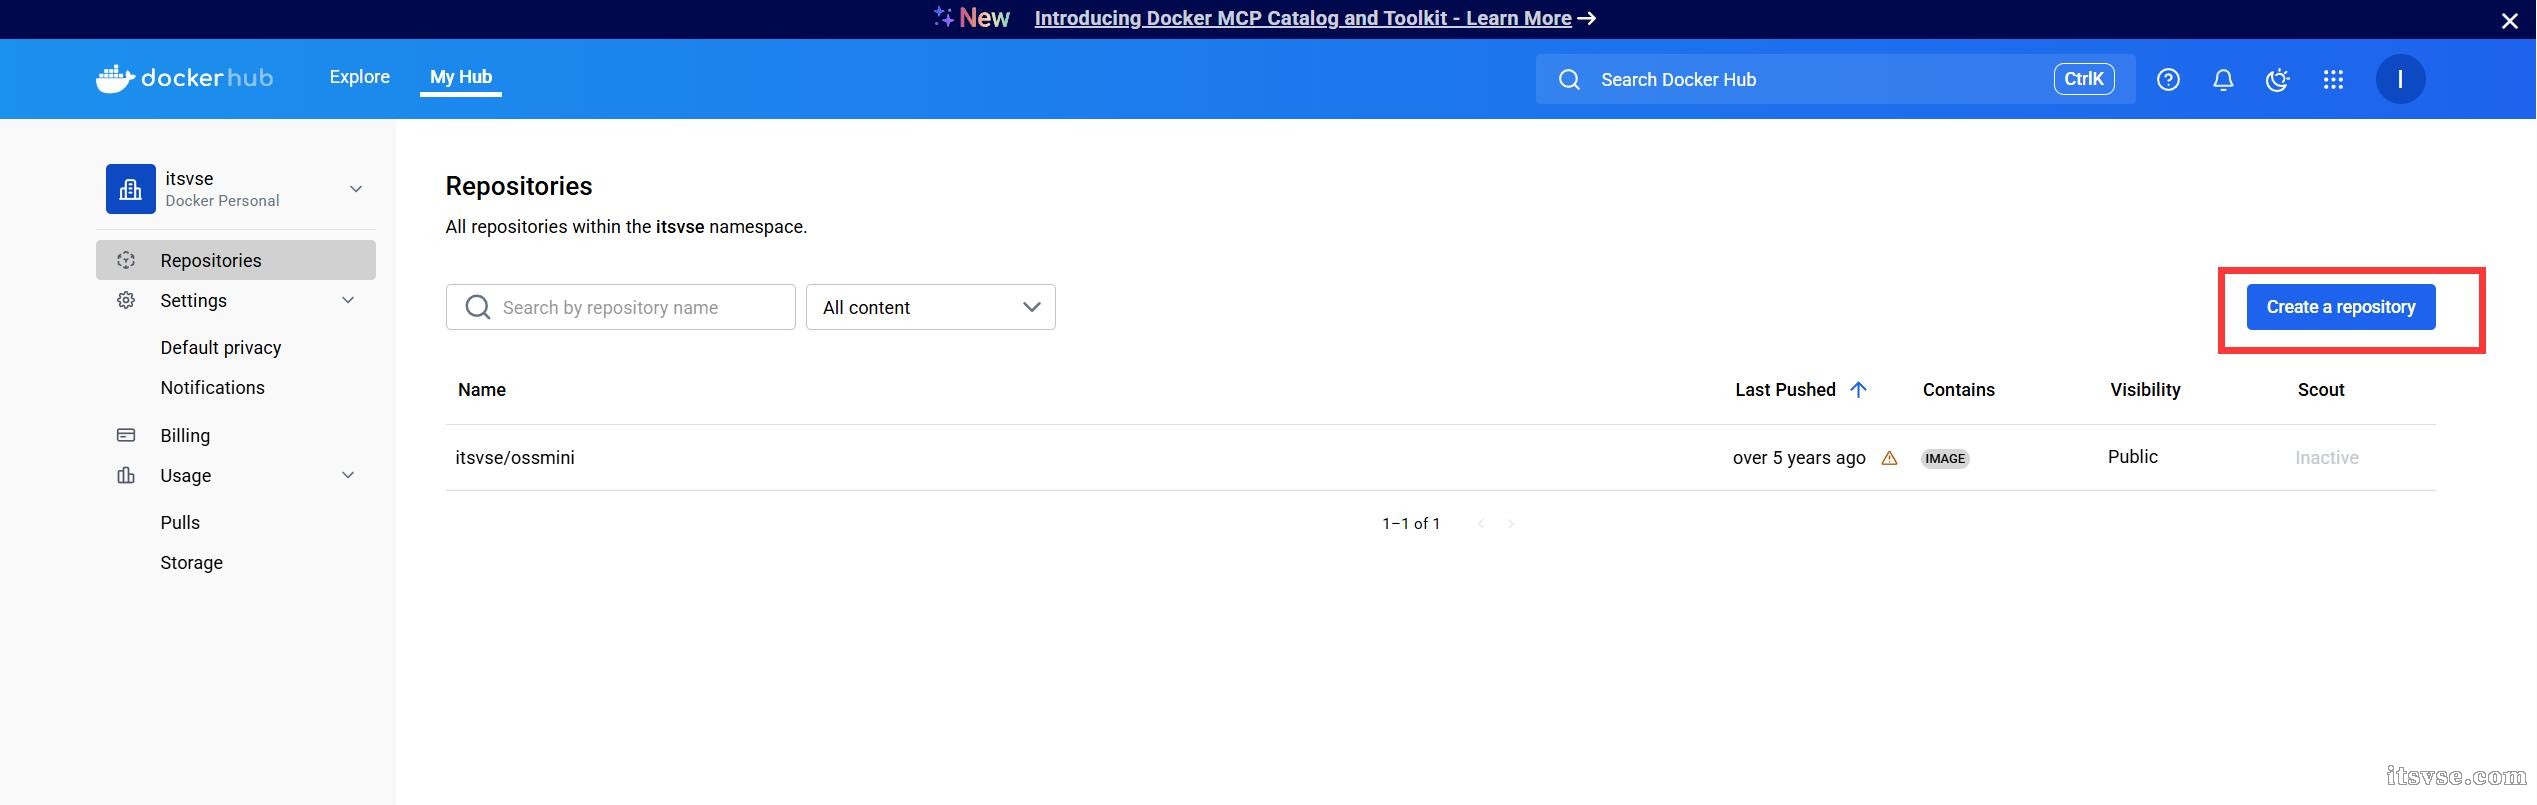This screenshot has height=805, width=2537.
Task: Switch to the Explore tab
Action: (x=360, y=77)
